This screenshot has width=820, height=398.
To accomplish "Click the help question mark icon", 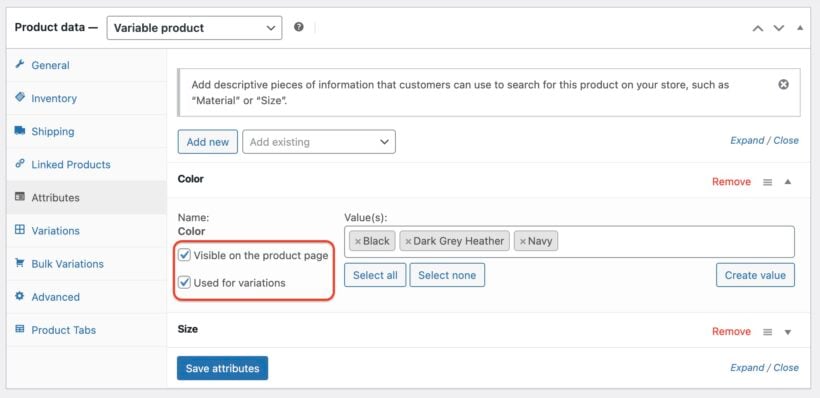I will click(x=299, y=27).
